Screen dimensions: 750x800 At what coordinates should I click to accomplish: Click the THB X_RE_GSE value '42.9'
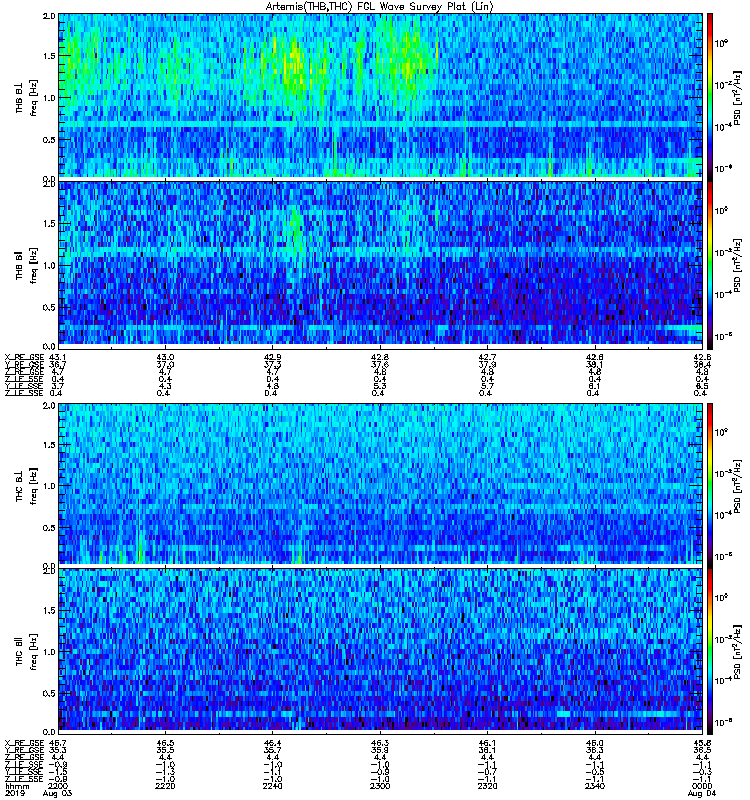click(x=272, y=357)
